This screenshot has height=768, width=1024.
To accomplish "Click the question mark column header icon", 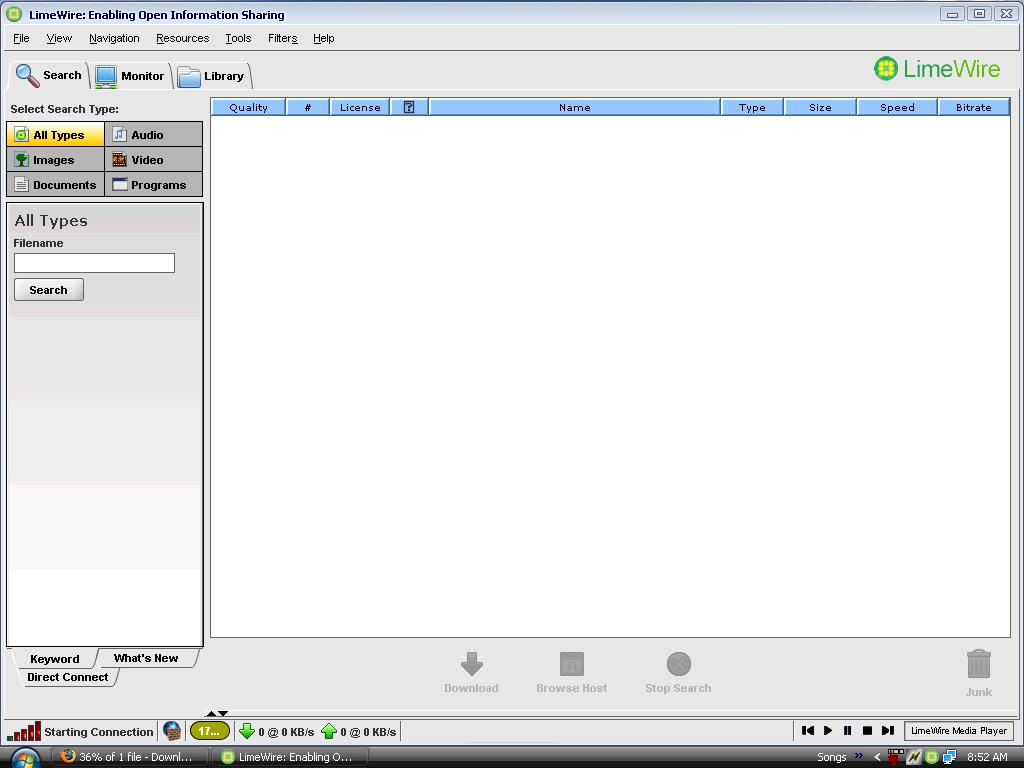I will [409, 107].
